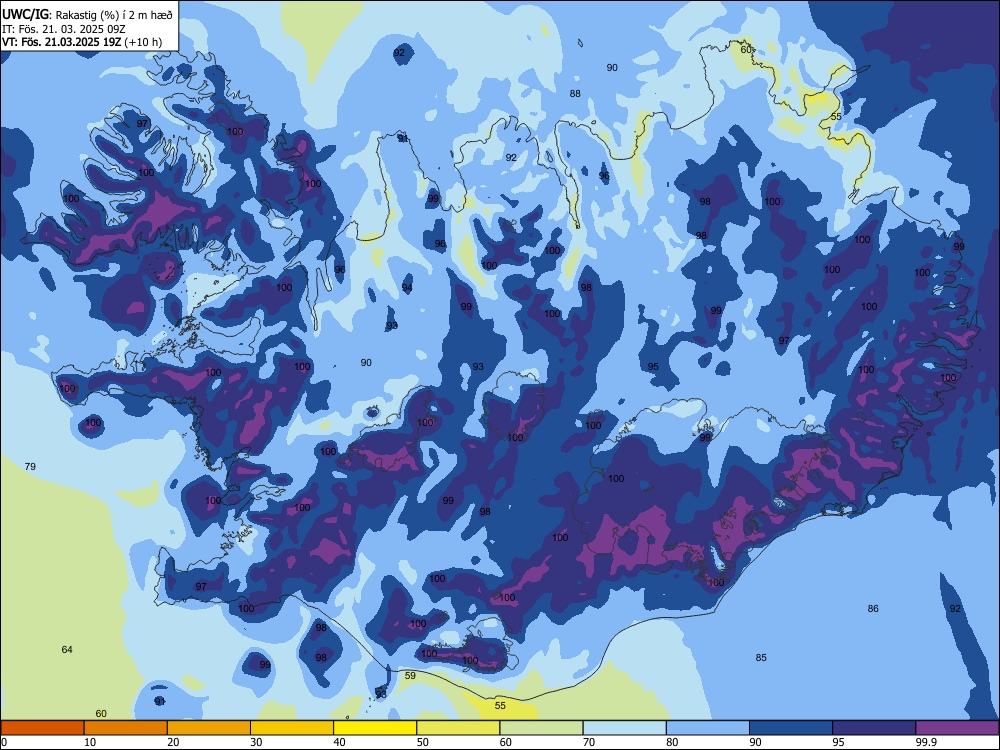
Task: Select the golden 30–40 legend color block
Action: [292, 728]
